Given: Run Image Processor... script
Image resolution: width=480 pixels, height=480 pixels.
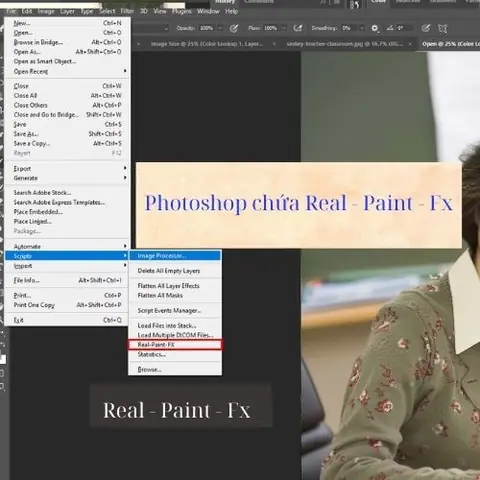Looking at the screenshot, I should (175, 256).
